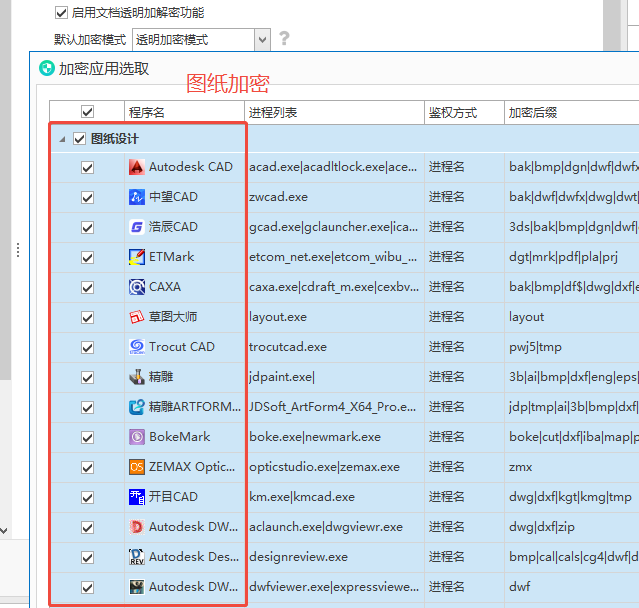Uncheck the CAXA row checkbox
Screen dimensions: 639x608
click(x=87, y=288)
